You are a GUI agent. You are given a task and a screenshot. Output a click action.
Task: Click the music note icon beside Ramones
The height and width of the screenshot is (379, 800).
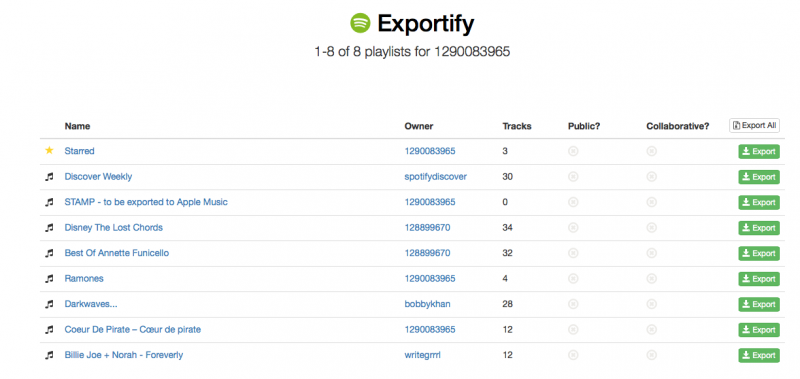pyautogui.click(x=49, y=279)
